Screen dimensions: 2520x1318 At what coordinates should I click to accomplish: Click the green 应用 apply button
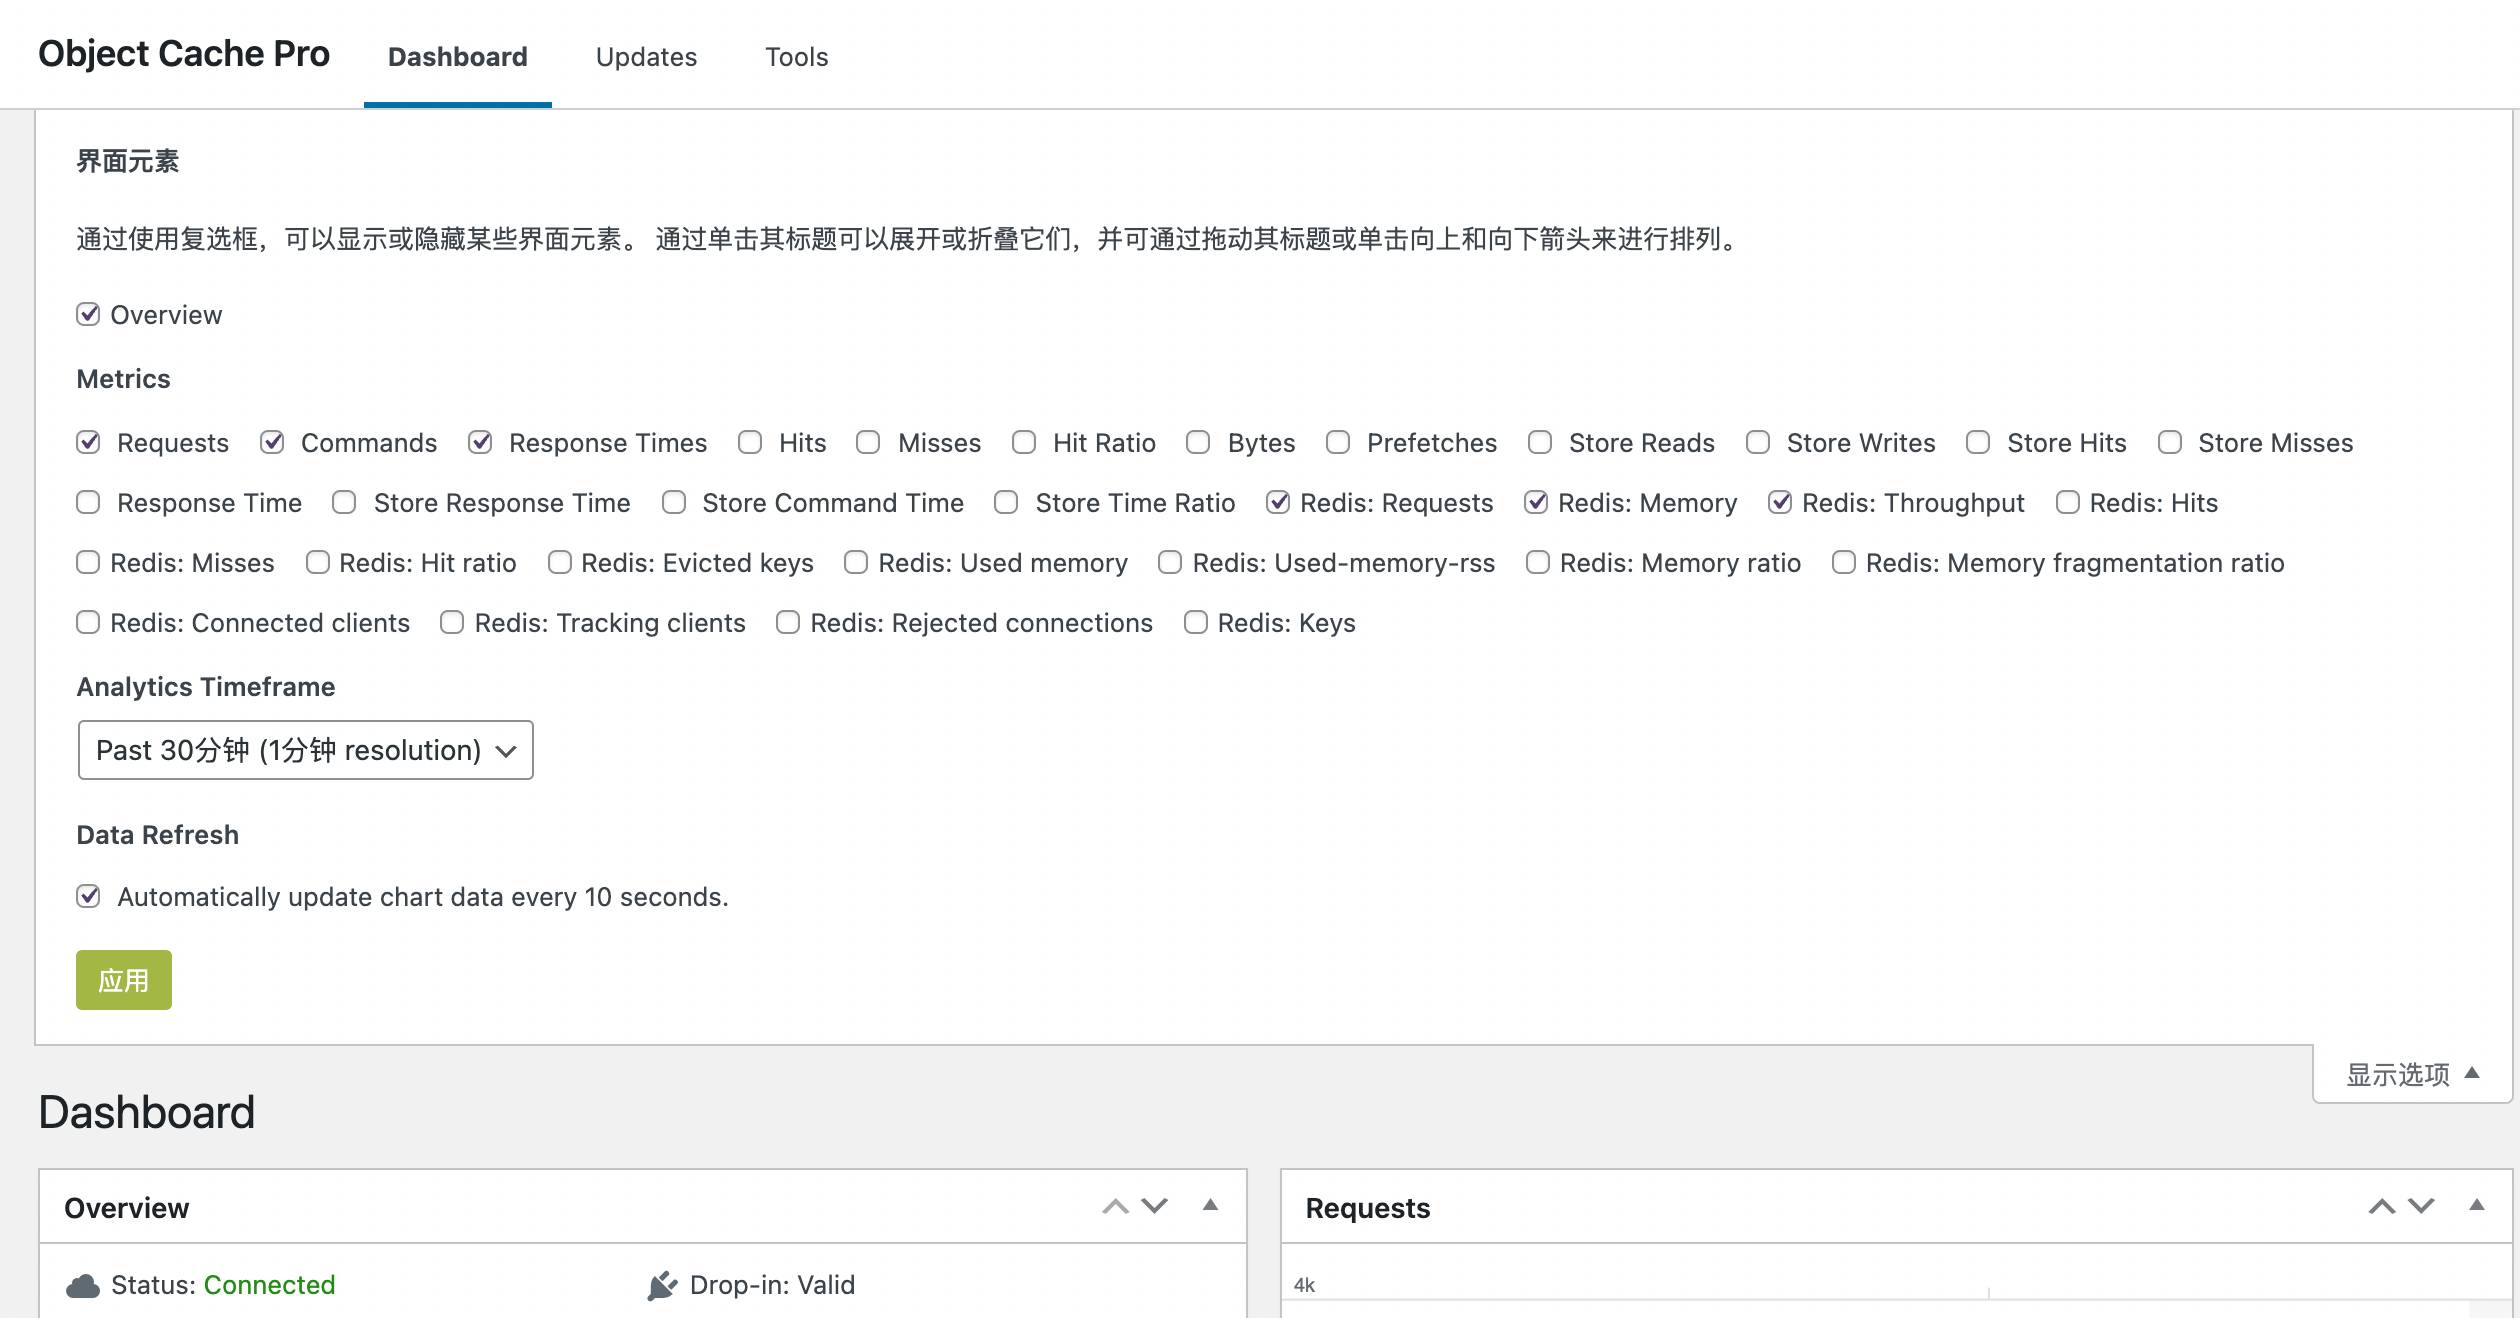click(124, 980)
